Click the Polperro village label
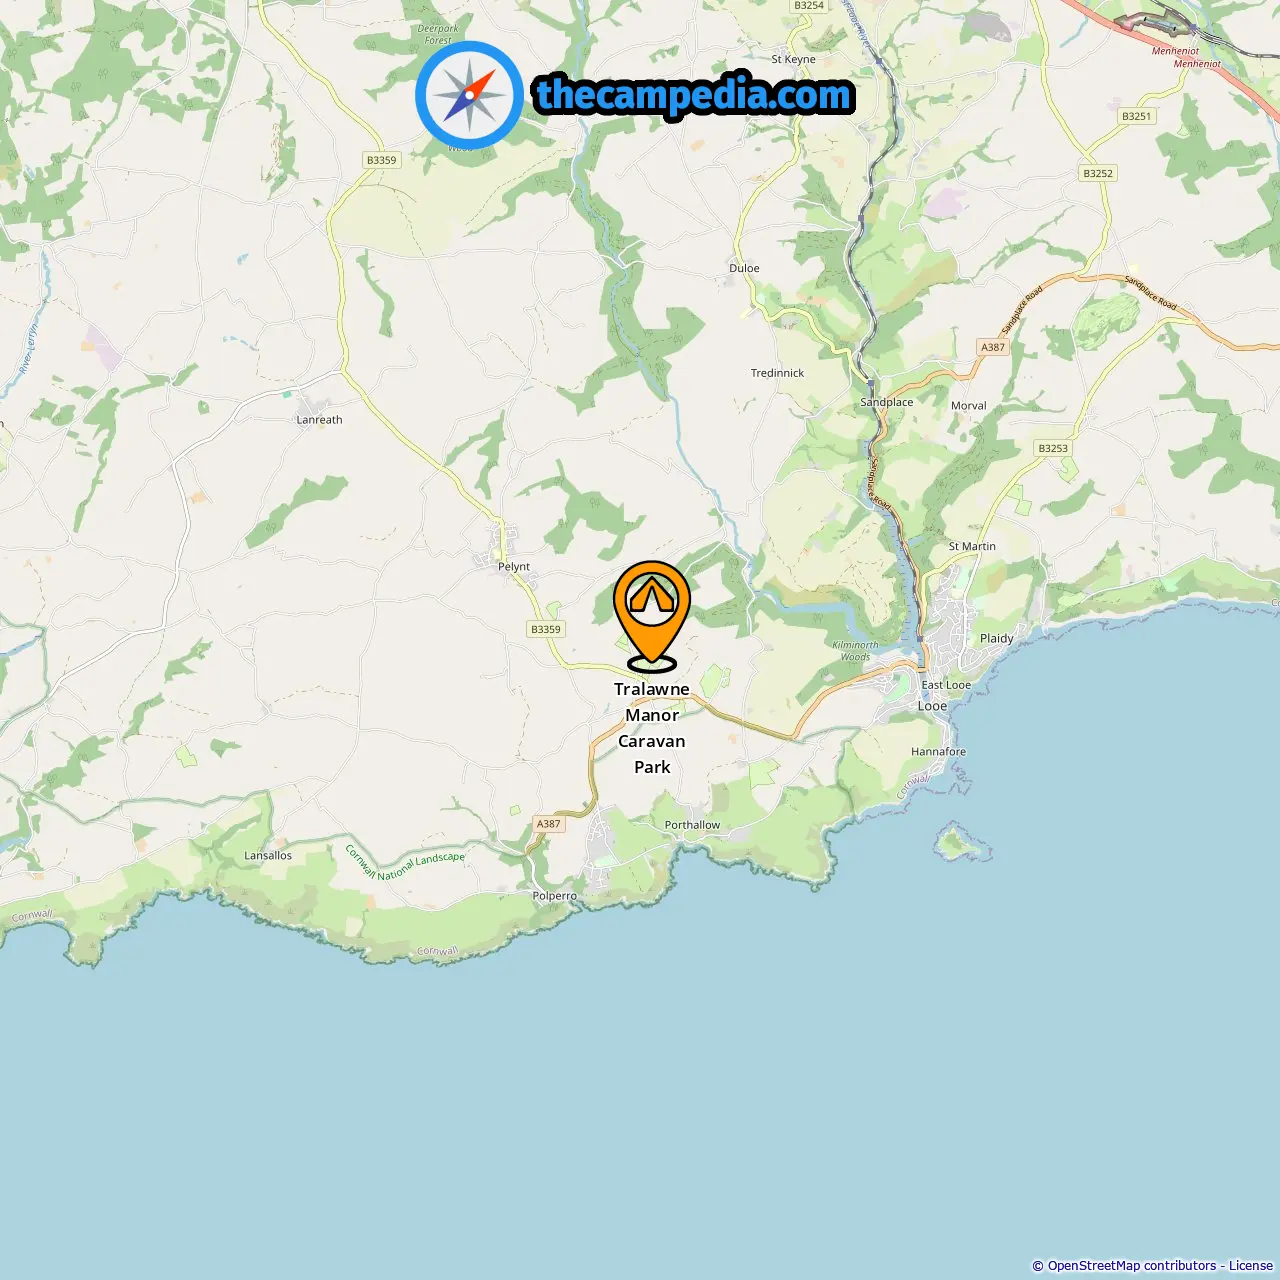Screen dimensions: 1280x1280 (x=555, y=896)
